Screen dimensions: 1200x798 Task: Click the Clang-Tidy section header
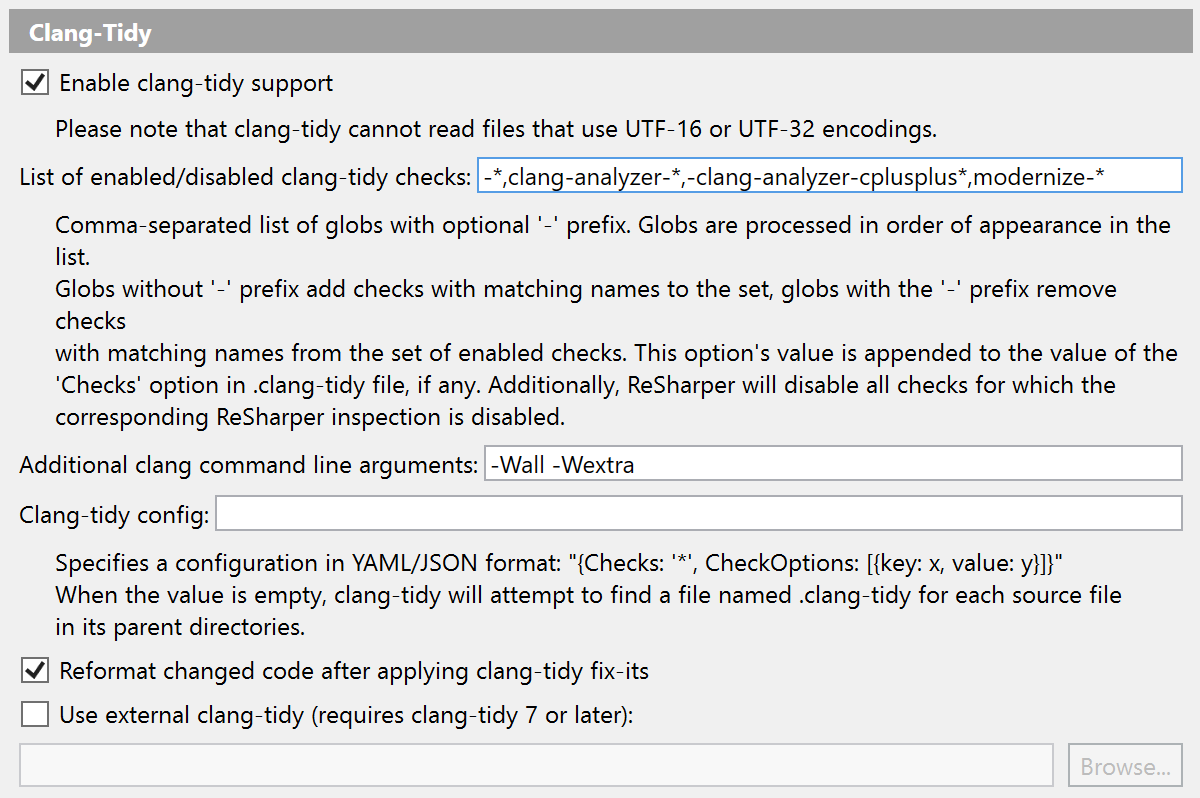(x=90, y=34)
